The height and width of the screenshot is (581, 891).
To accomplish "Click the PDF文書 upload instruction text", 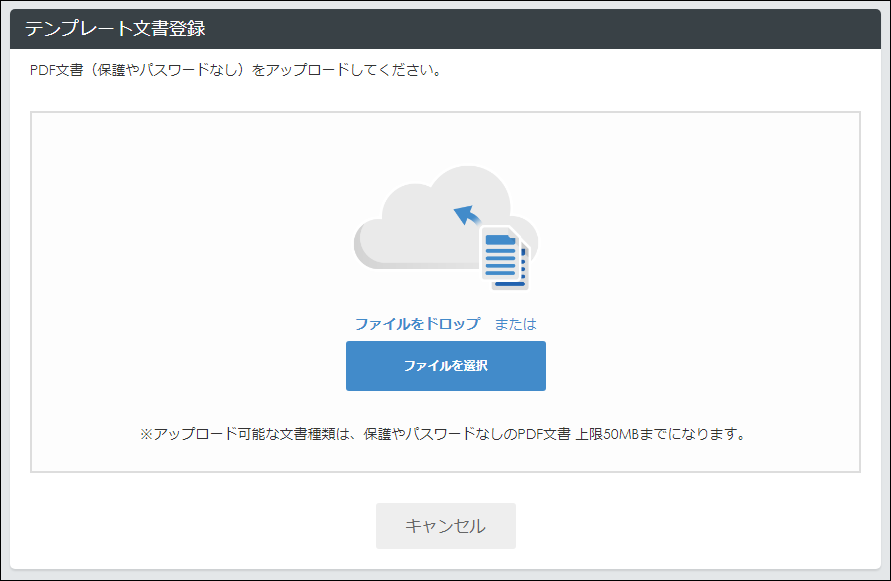I will click(x=236, y=70).
